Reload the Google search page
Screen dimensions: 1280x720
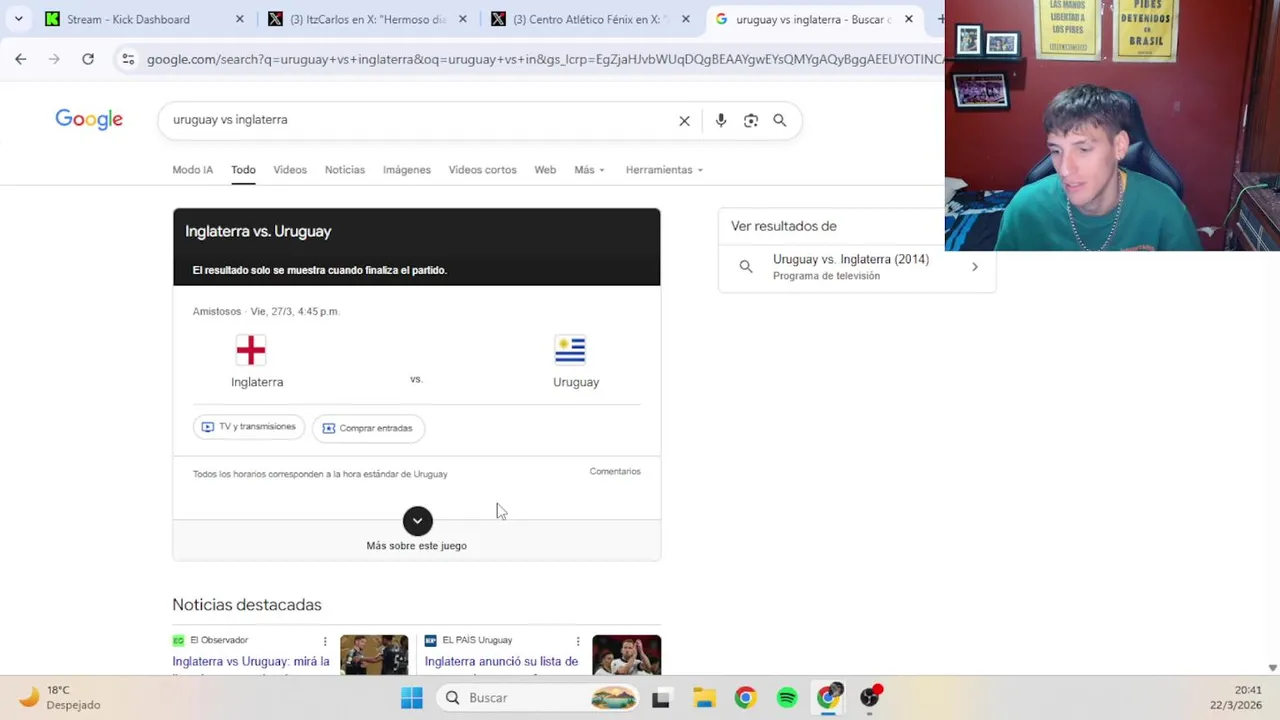[x=88, y=59]
